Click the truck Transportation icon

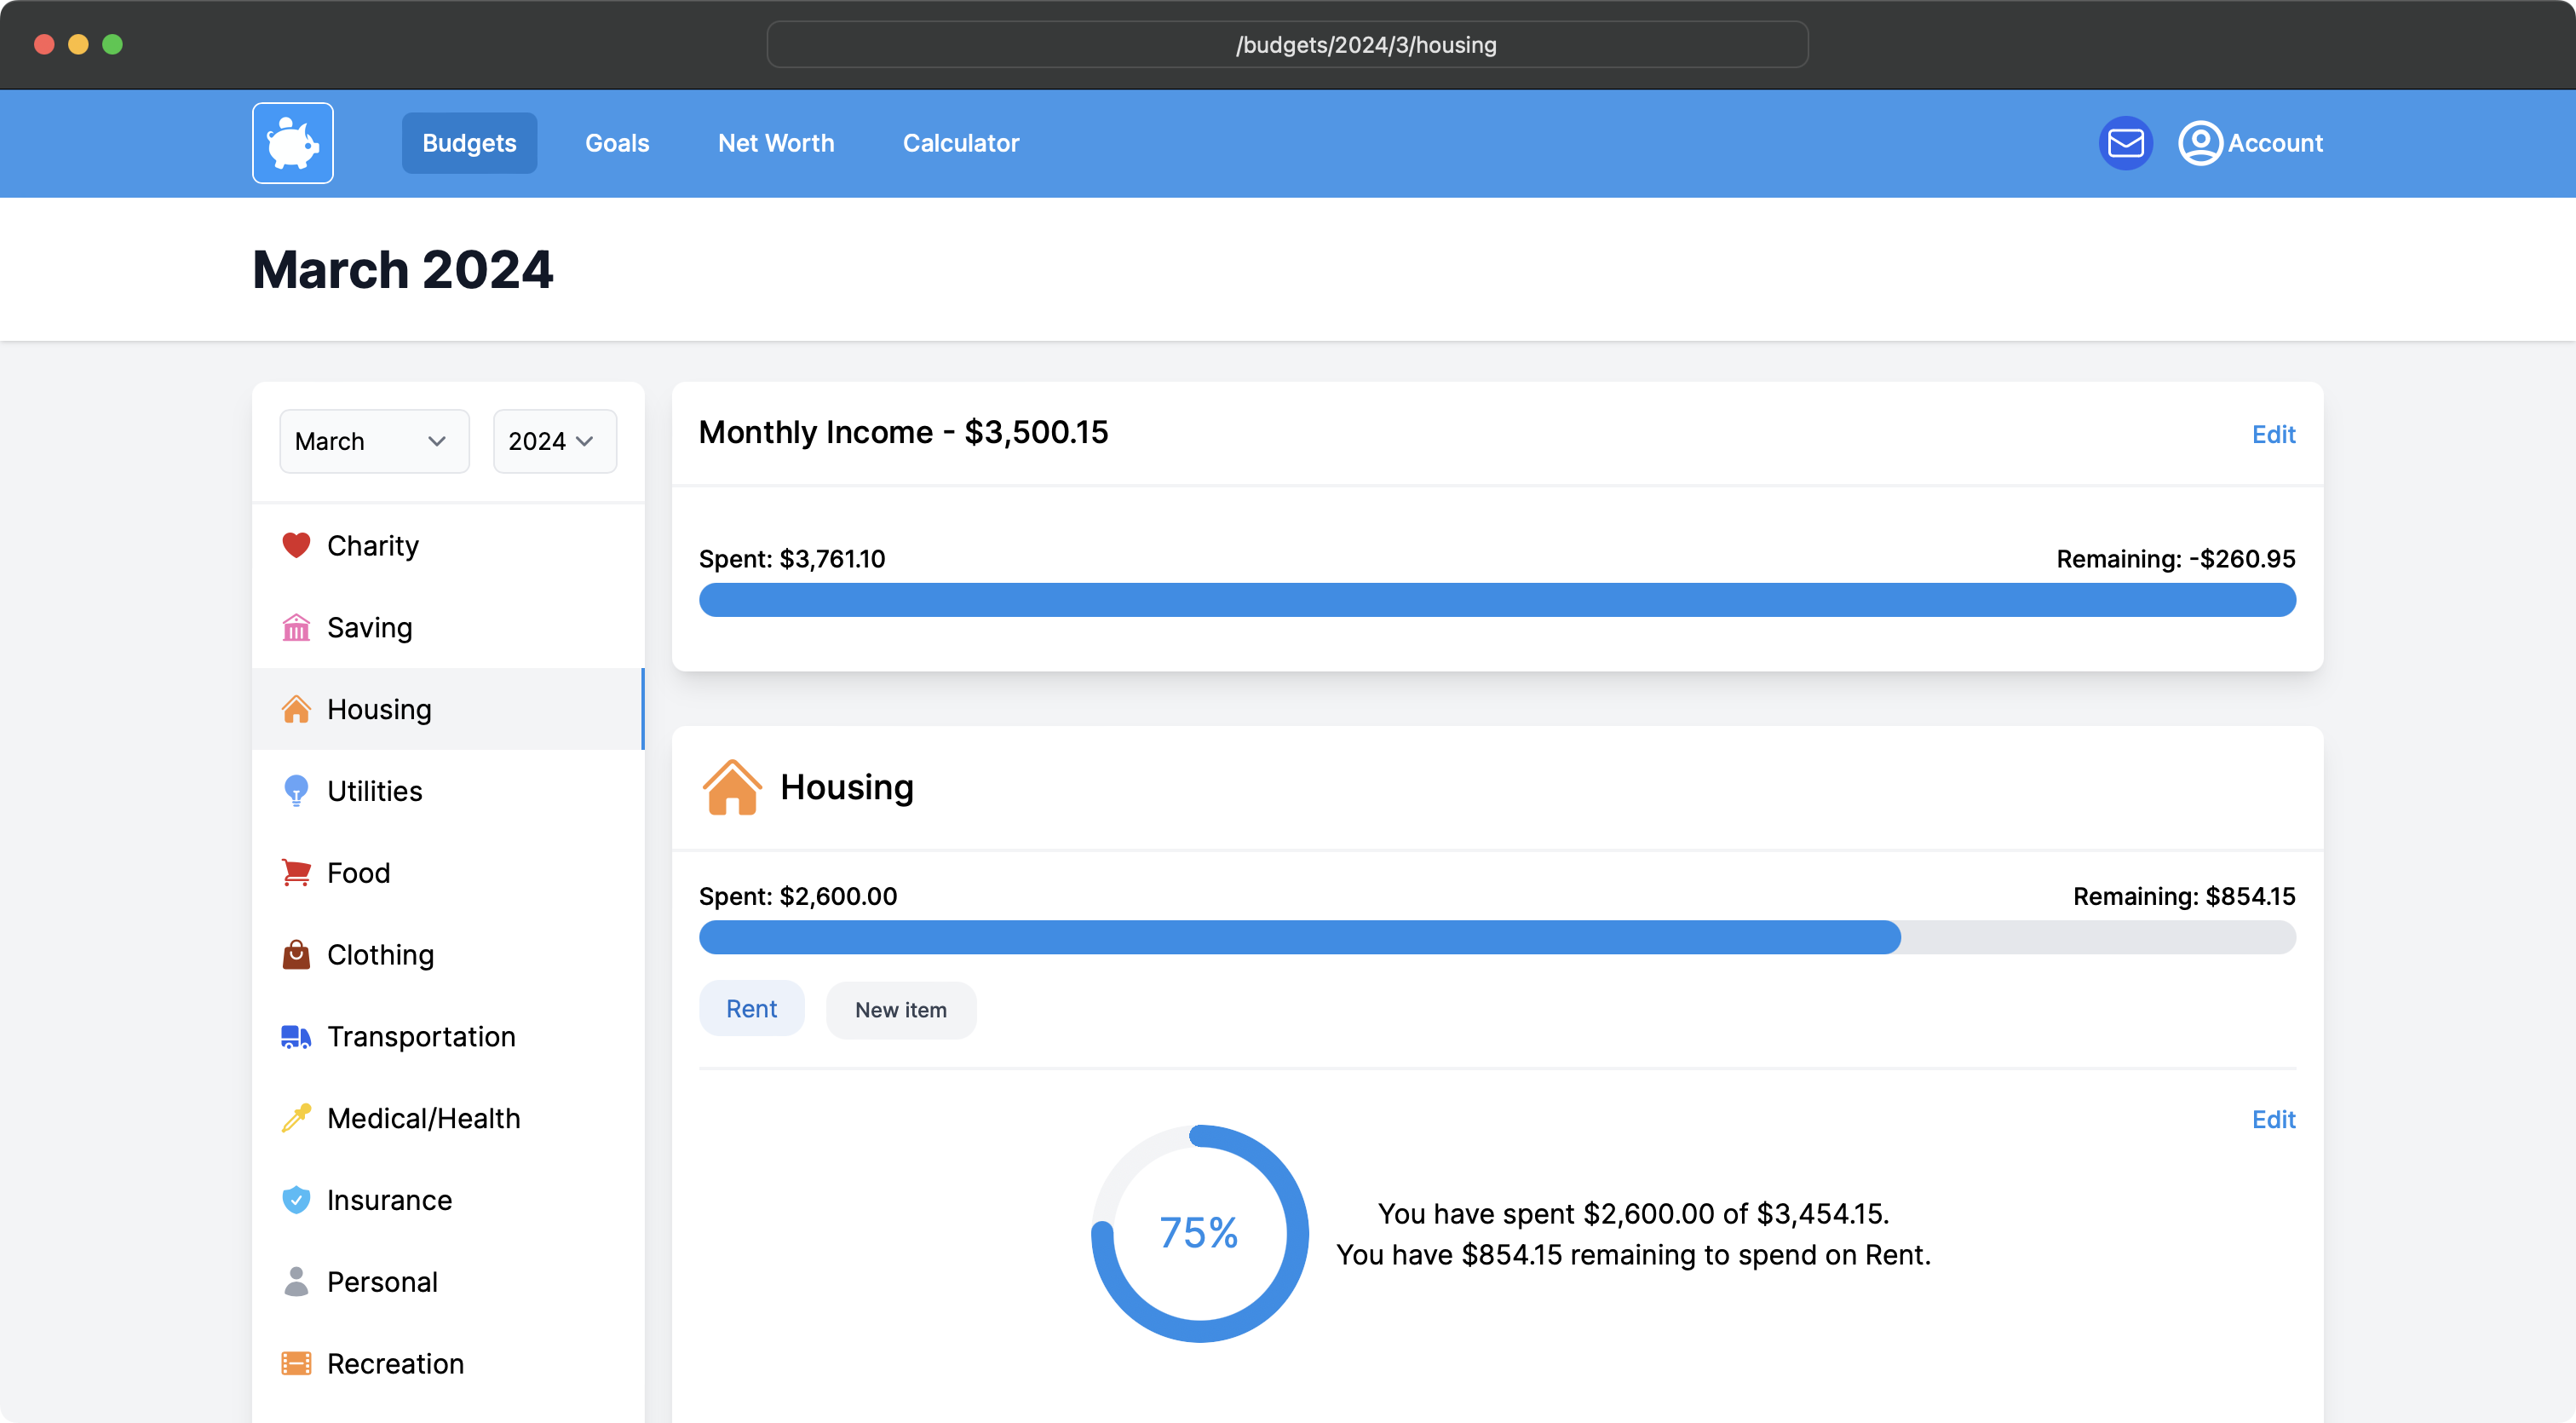[x=296, y=1036]
